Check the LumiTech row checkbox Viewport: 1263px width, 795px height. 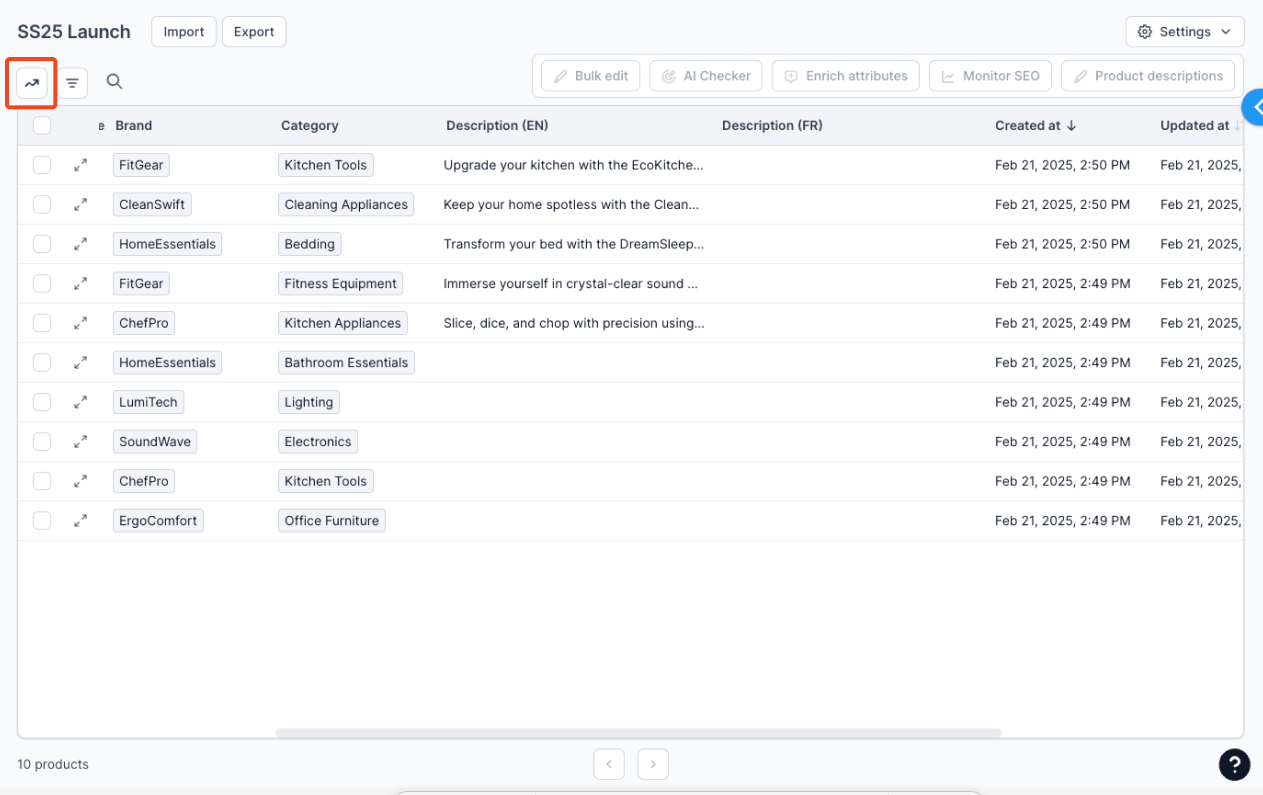point(42,402)
